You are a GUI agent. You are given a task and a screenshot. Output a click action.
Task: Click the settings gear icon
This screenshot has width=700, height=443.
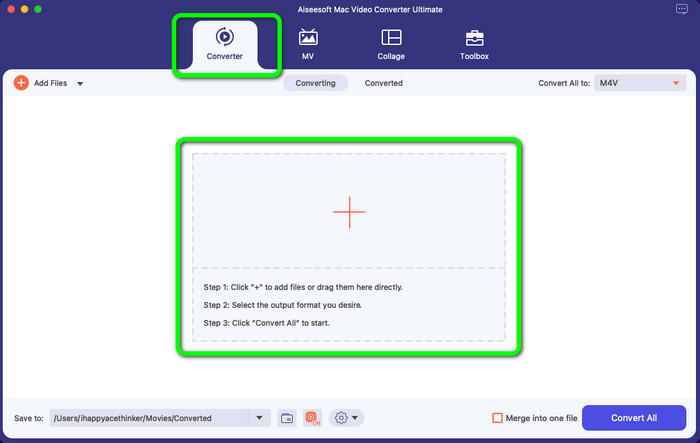click(341, 418)
